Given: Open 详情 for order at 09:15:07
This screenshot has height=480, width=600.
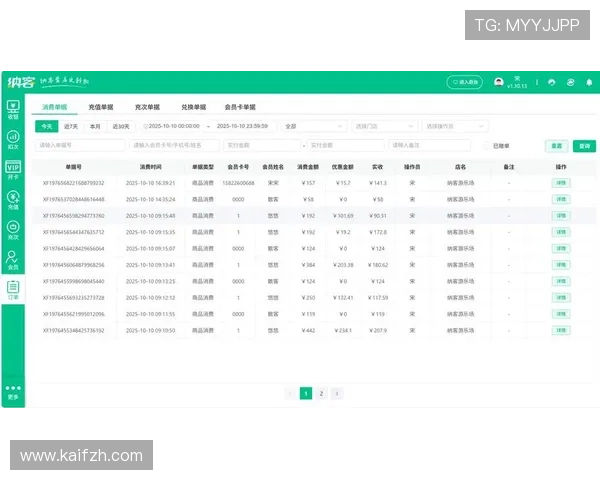Looking at the screenshot, I should click(561, 248).
